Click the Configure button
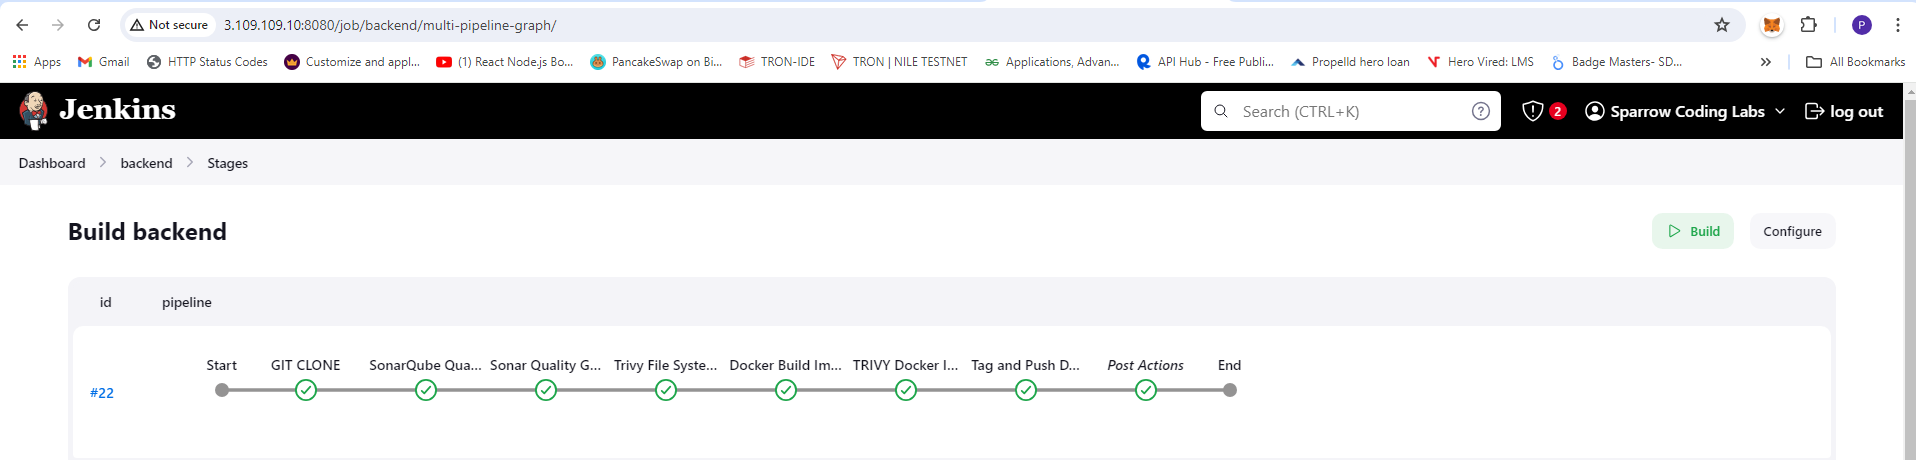Image resolution: width=1916 pixels, height=460 pixels. [x=1792, y=231]
